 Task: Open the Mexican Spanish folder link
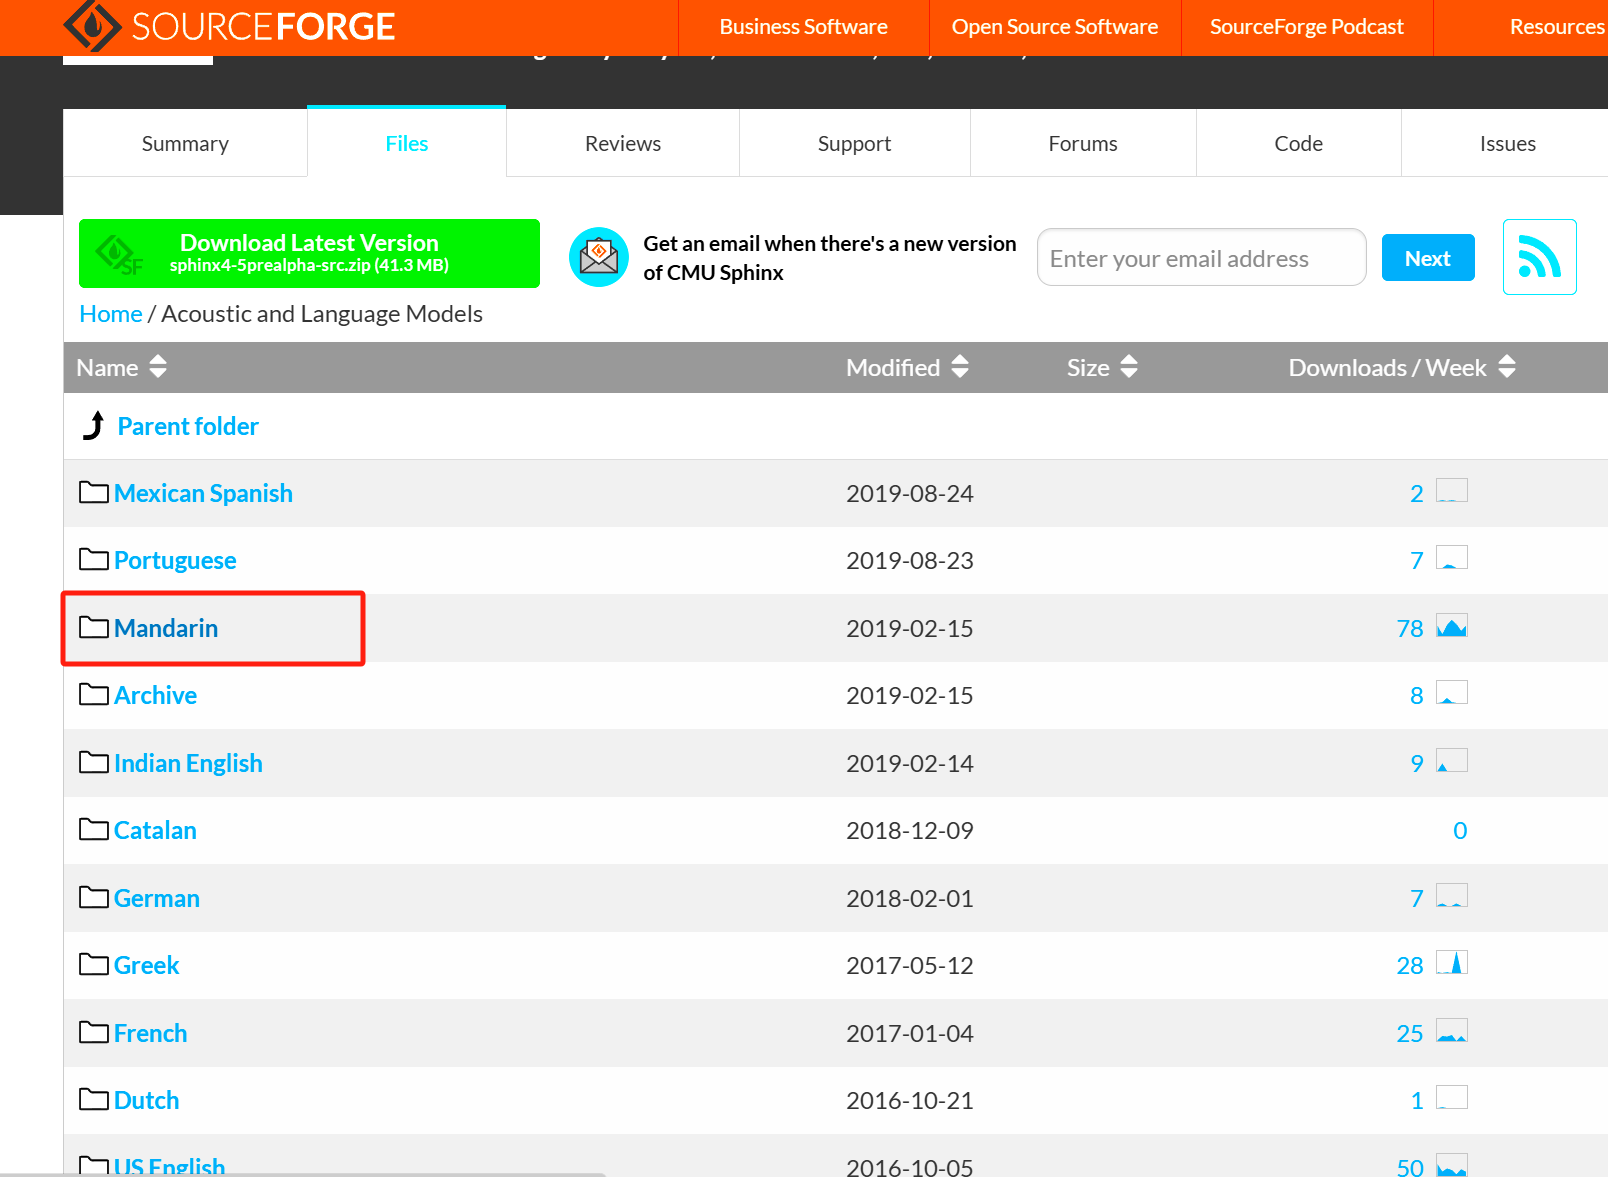click(203, 493)
